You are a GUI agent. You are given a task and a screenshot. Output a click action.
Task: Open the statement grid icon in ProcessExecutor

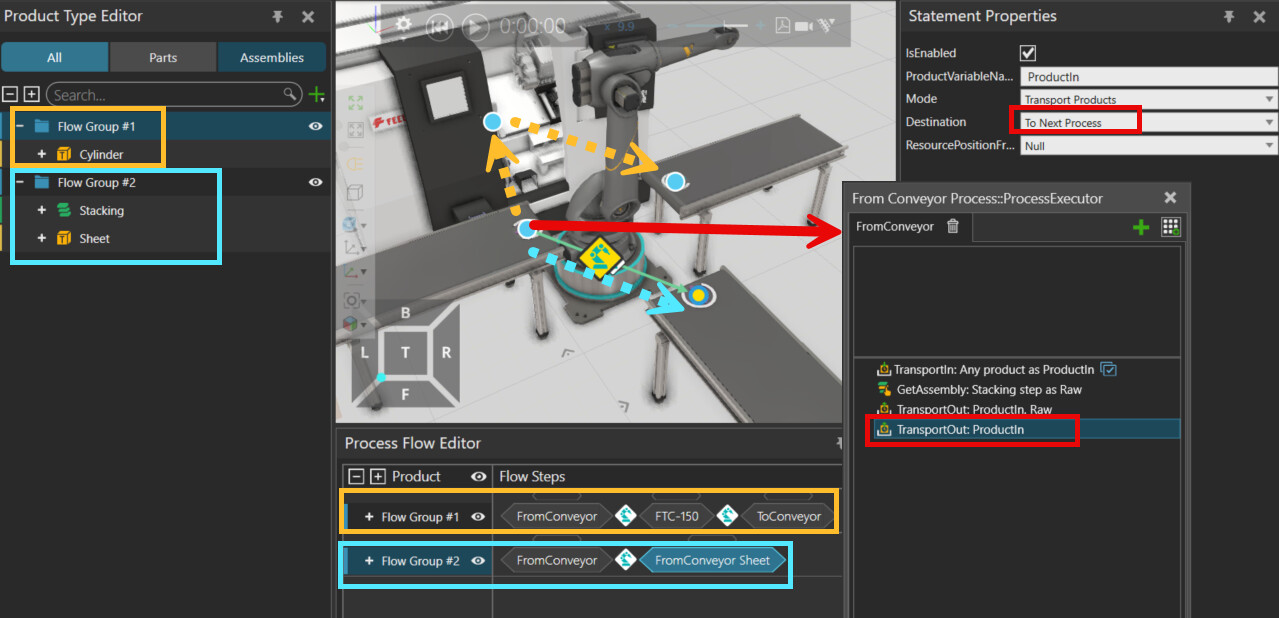pos(1170,227)
